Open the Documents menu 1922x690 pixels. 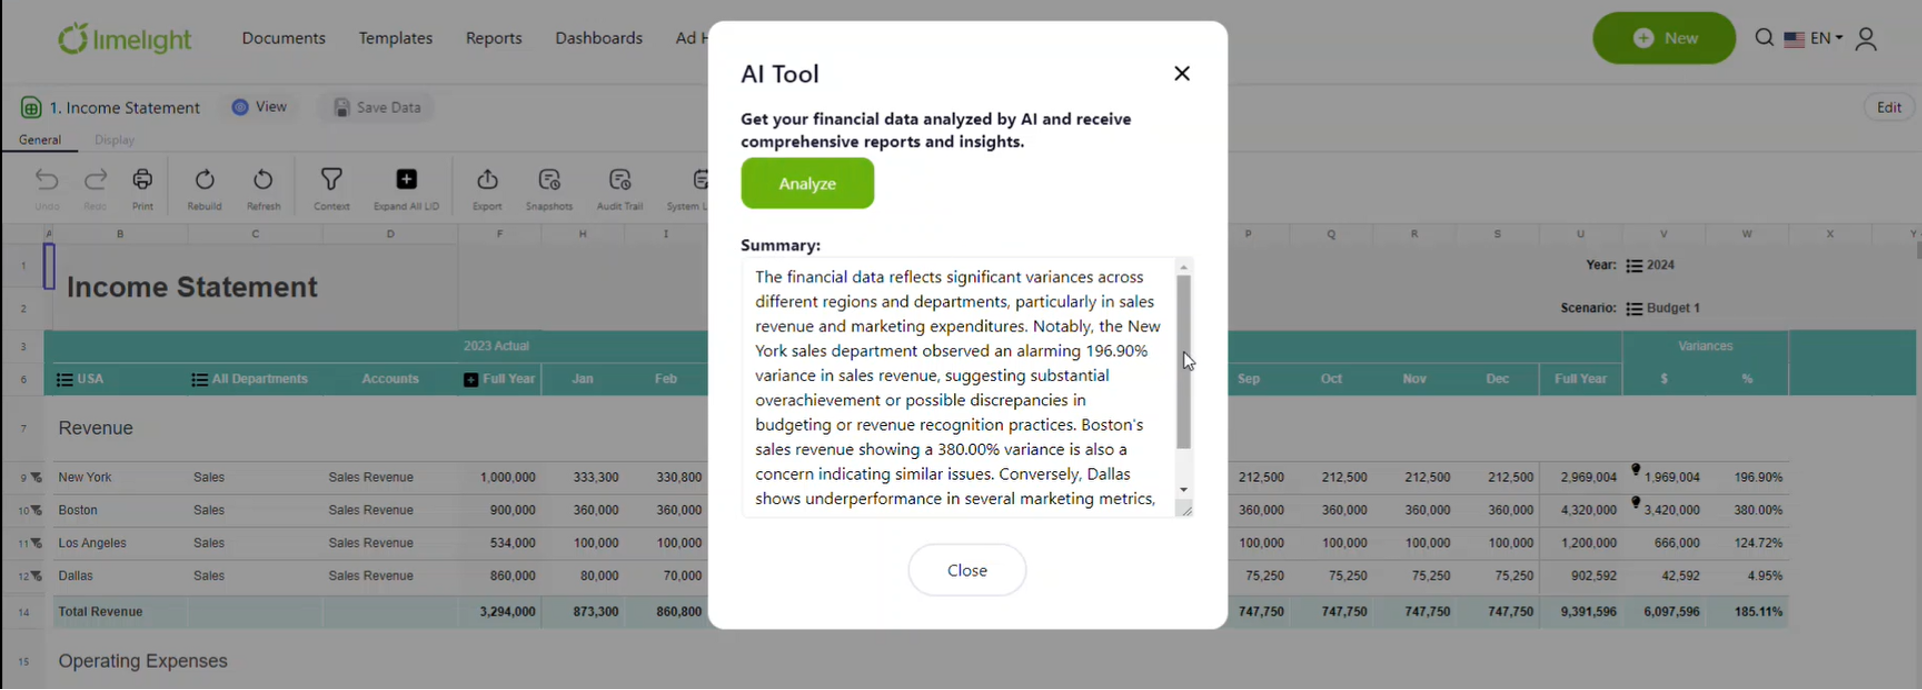(284, 38)
